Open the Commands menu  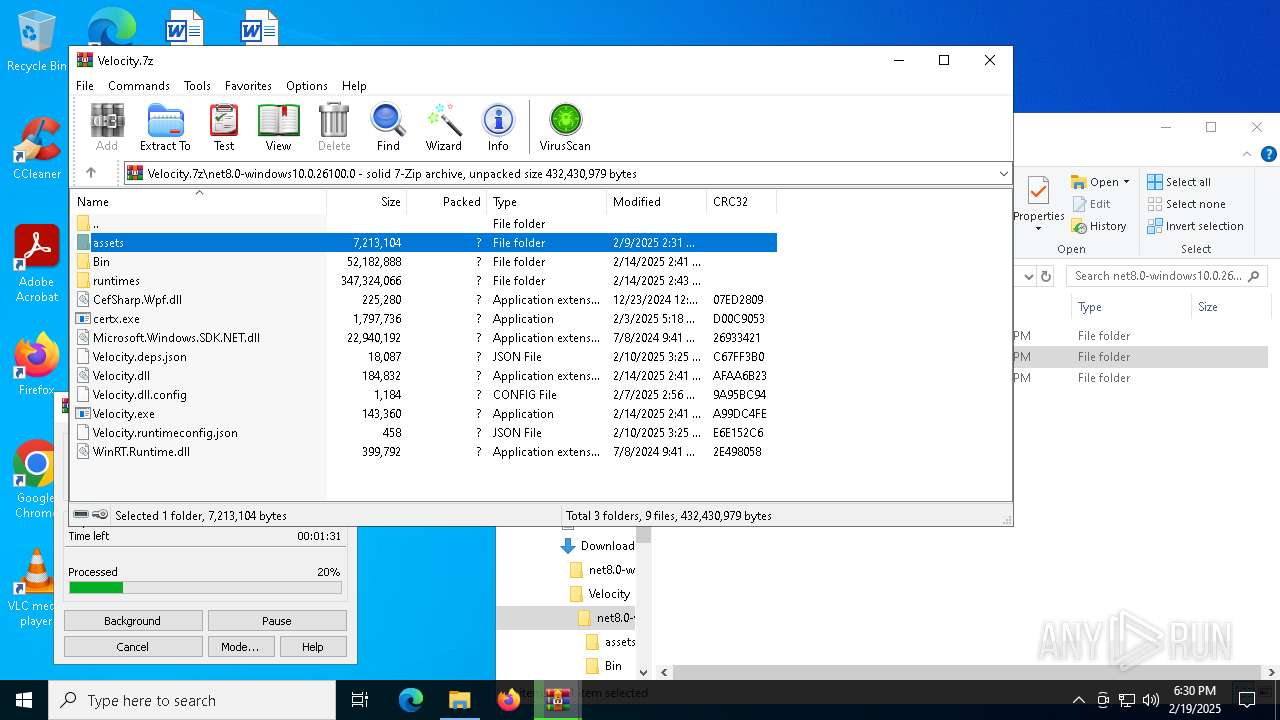pyautogui.click(x=139, y=86)
